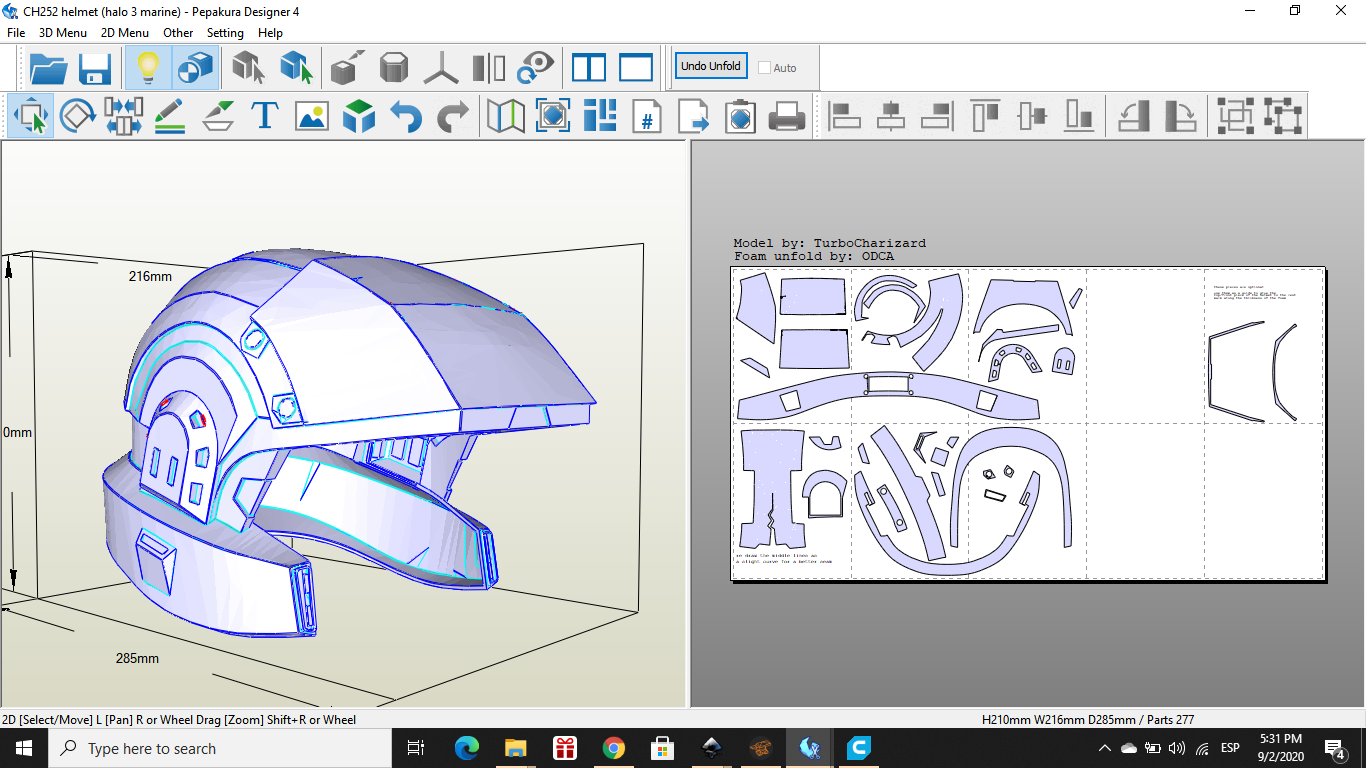Image resolution: width=1366 pixels, height=768 pixels.
Task: Switch to the single-pane window layout
Action: [x=636, y=68]
